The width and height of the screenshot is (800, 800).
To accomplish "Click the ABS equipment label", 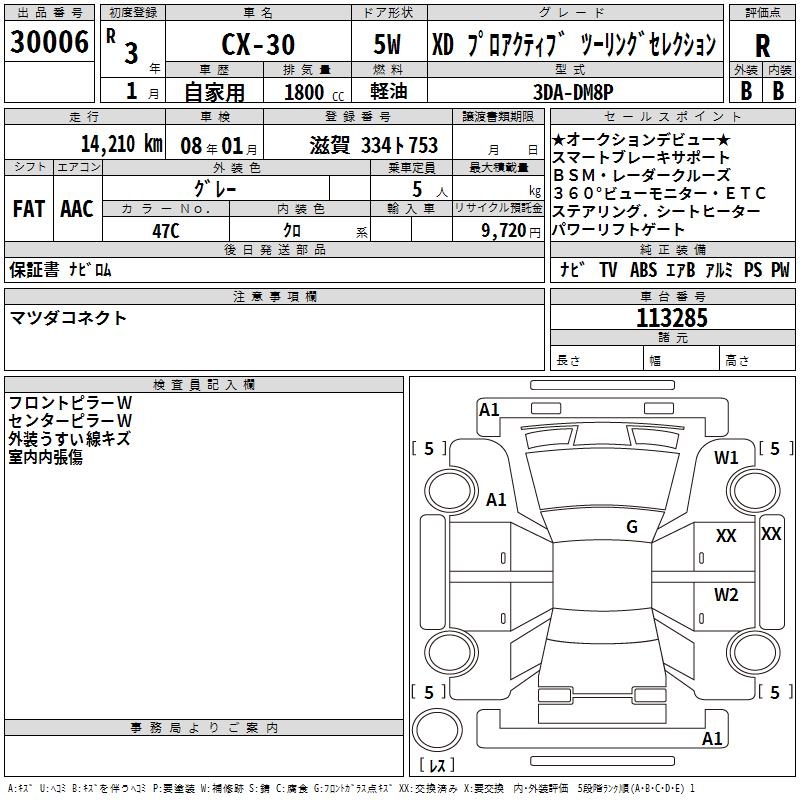I will (643, 269).
